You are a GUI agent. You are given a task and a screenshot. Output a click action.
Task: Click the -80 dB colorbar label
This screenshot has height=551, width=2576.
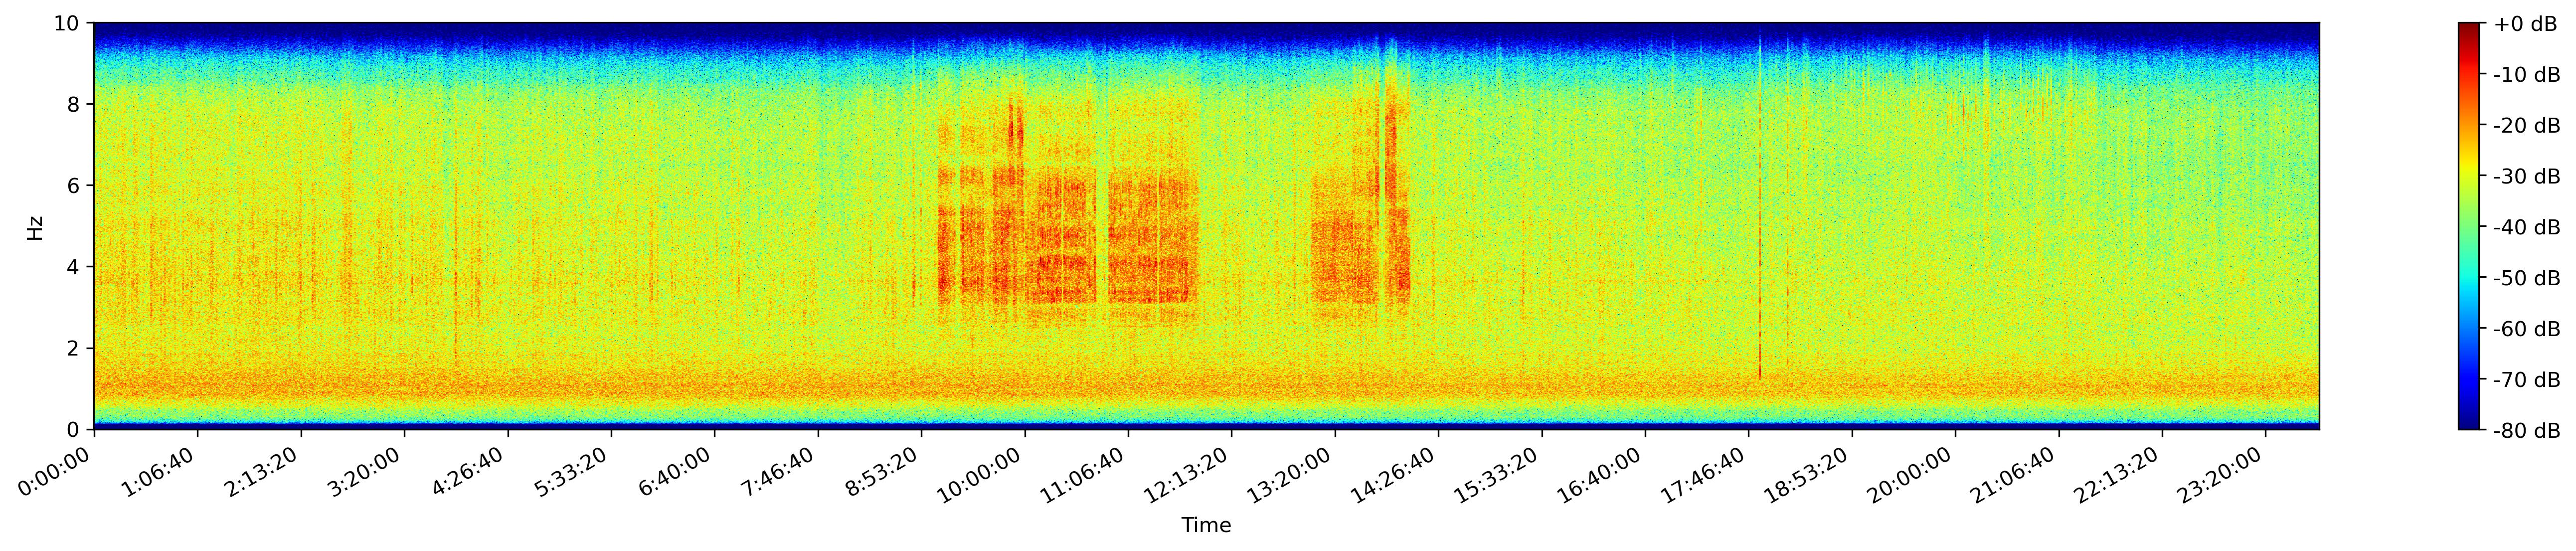tap(2527, 431)
